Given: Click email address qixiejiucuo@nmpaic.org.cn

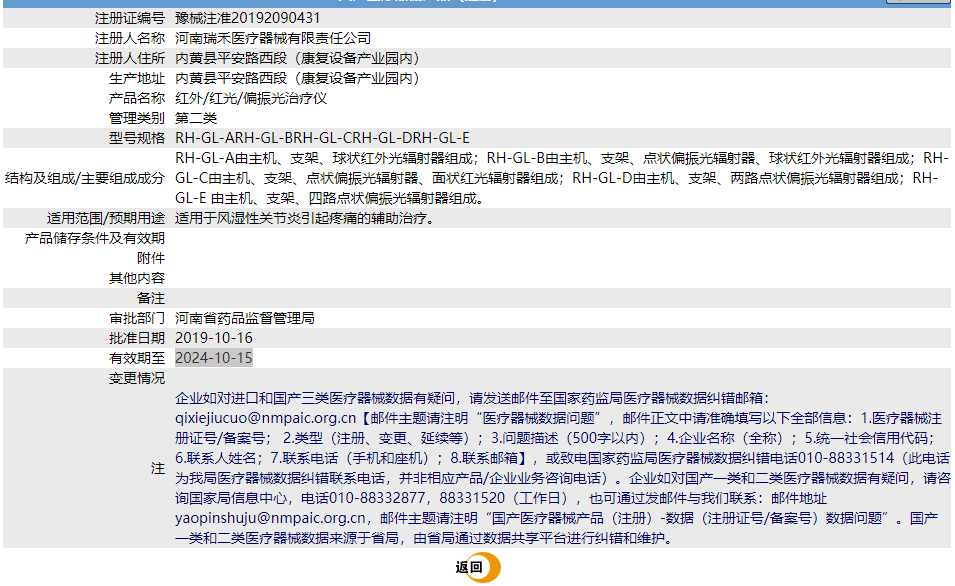Looking at the screenshot, I should point(266,418).
